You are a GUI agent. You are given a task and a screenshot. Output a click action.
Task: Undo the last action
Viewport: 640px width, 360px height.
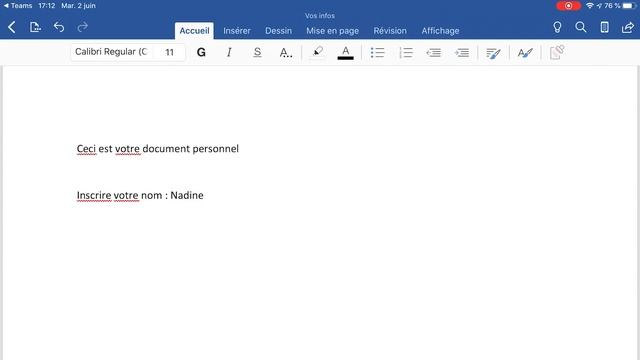(x=59, y=27)
